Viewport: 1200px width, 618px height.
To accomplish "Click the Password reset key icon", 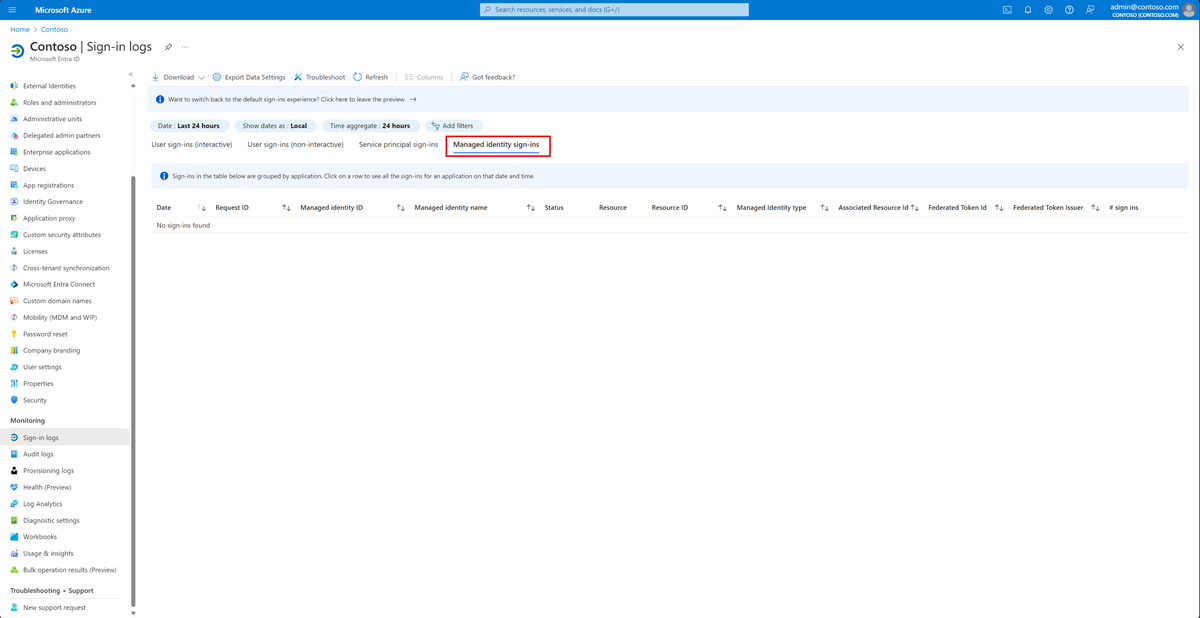I will [x=14, y=334].
